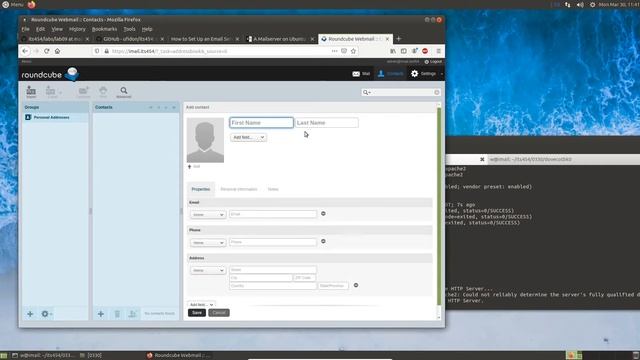Click the delete contact trash icon
Viewport: 640px width, 360px height.
point(117,314)
